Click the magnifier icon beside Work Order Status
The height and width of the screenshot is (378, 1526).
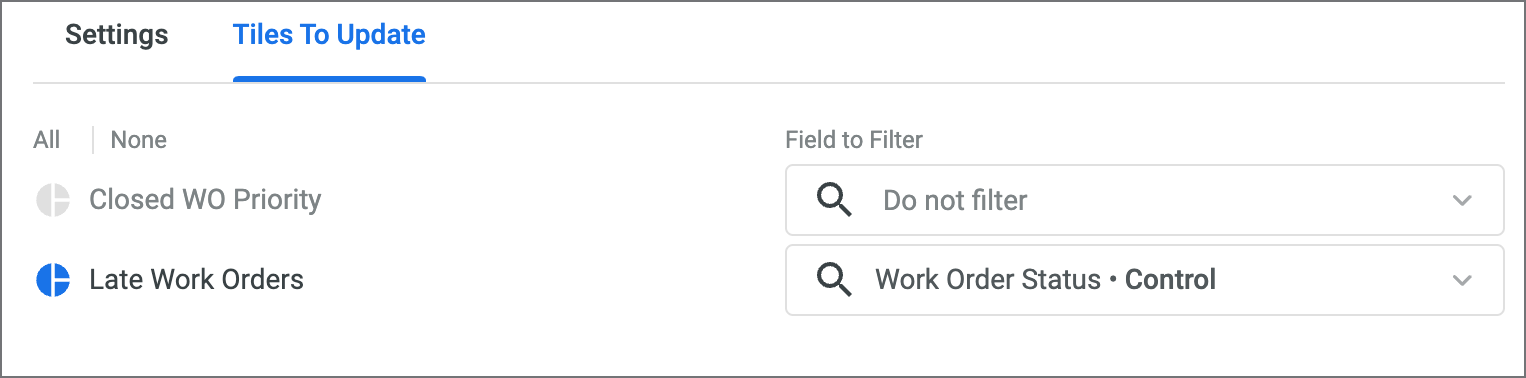tap(834, 280)
